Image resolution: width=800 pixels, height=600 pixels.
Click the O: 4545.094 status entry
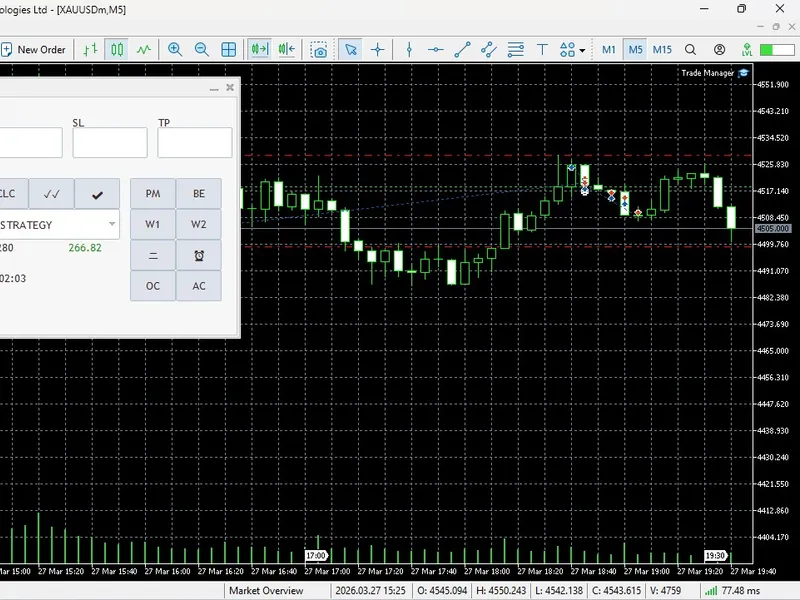pos(442,591)
